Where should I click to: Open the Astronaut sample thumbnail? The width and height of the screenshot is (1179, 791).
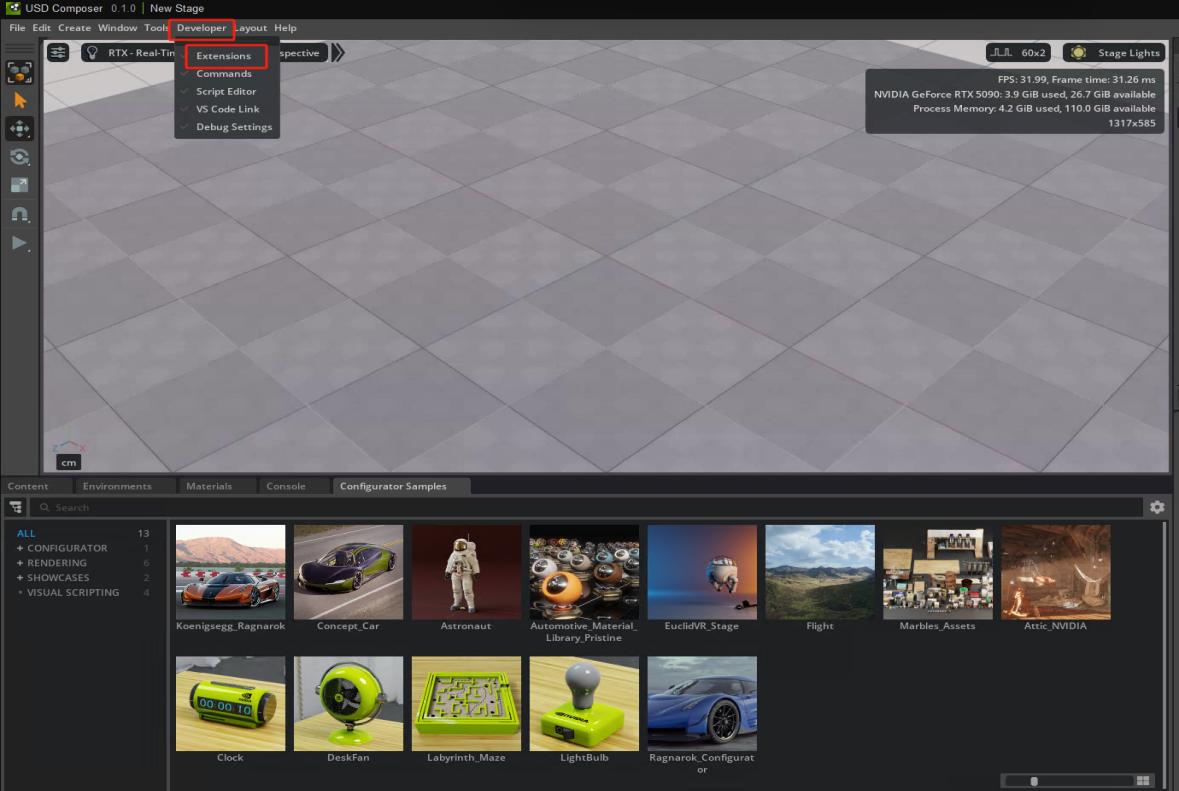pyautogui.click(x=466, y=572)
